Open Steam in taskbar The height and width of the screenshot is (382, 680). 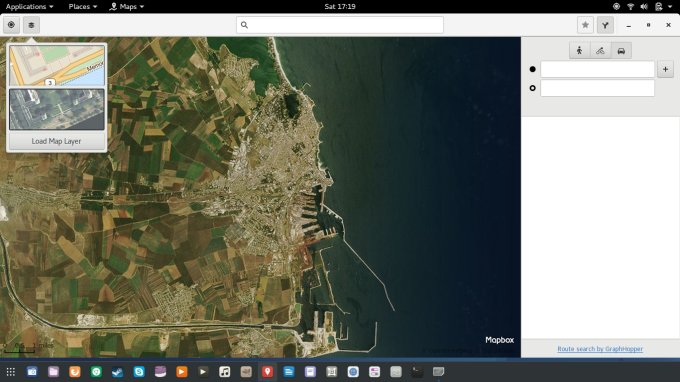(118, 372)
